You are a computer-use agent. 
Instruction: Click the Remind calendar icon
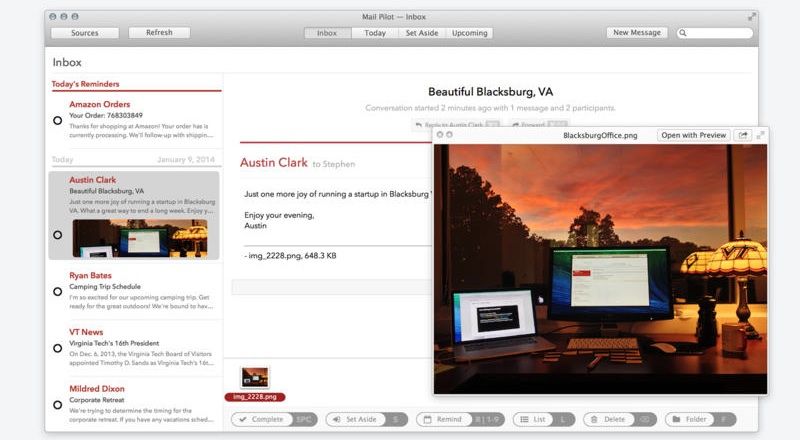tap(428, 419)
